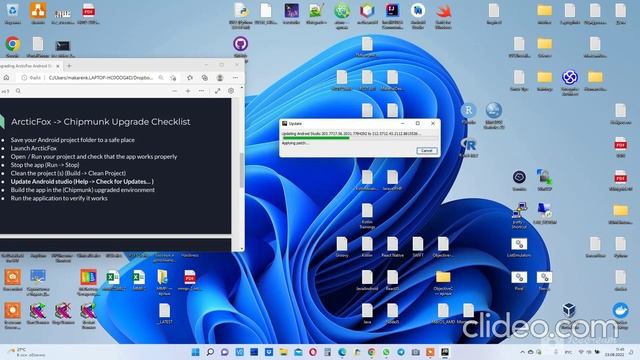
Task: Select the VirtualBox desktop icon
Action: [569, 315]
